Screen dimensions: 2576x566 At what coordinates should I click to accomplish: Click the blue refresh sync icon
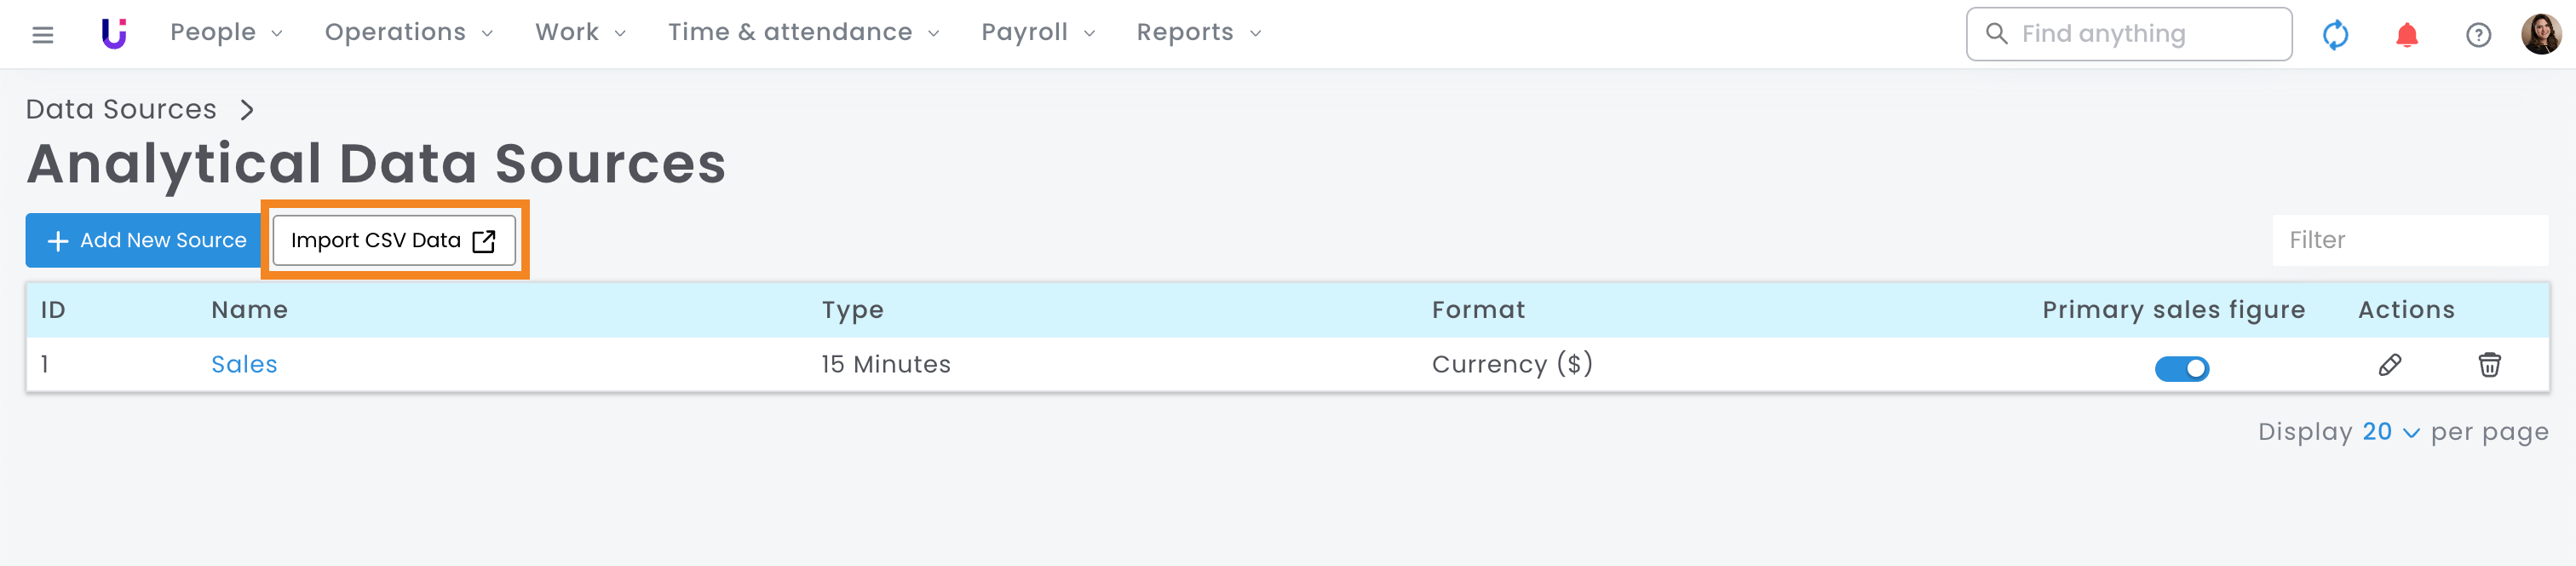2335,35
